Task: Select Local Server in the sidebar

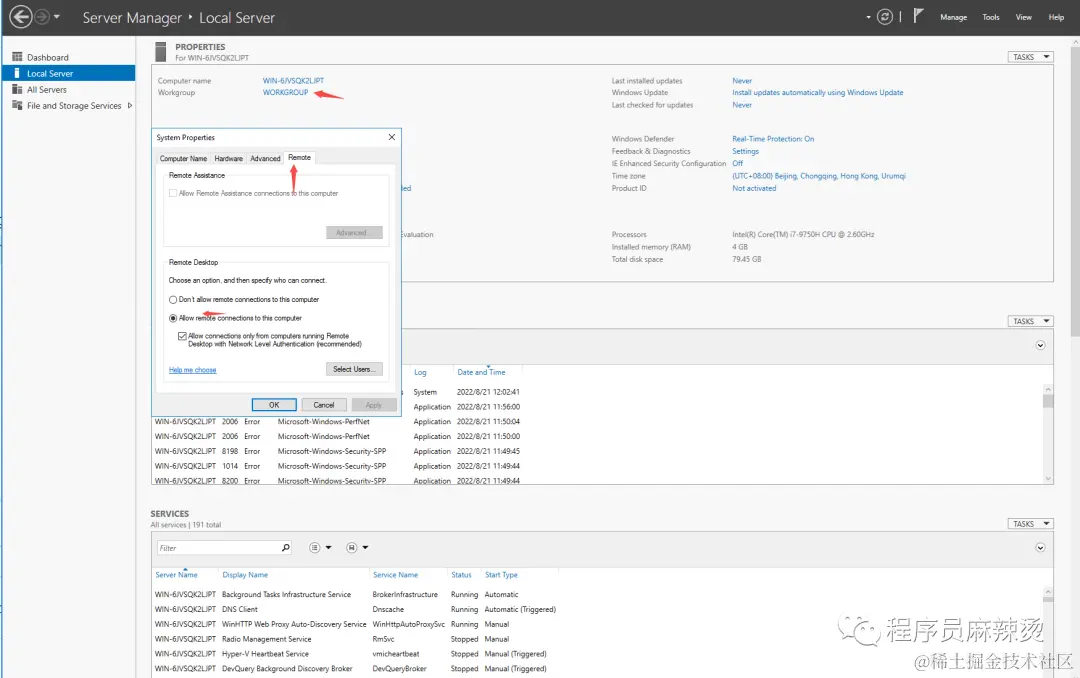Action: pyautogui.click(x=69, y=73)
